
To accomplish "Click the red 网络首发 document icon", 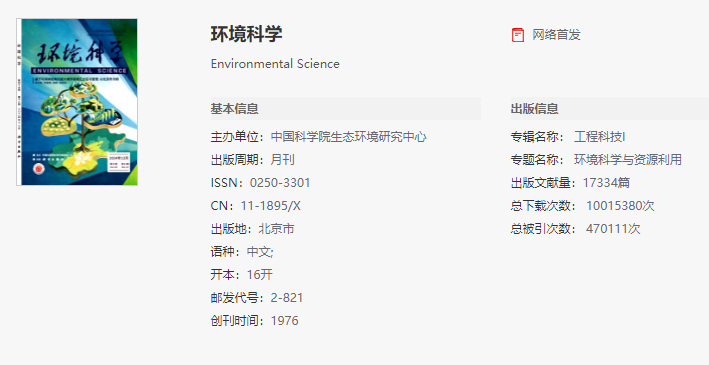I will (518, 35).
